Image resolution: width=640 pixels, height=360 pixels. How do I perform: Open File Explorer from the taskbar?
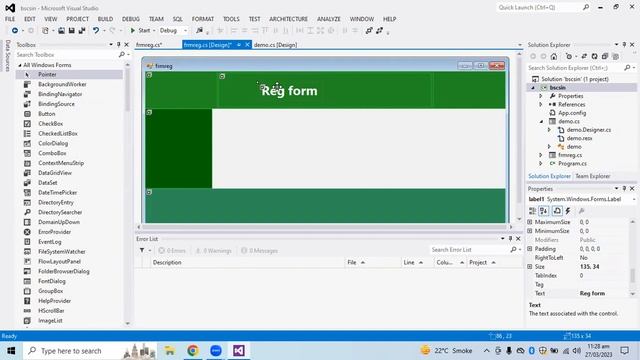point(169,351)
